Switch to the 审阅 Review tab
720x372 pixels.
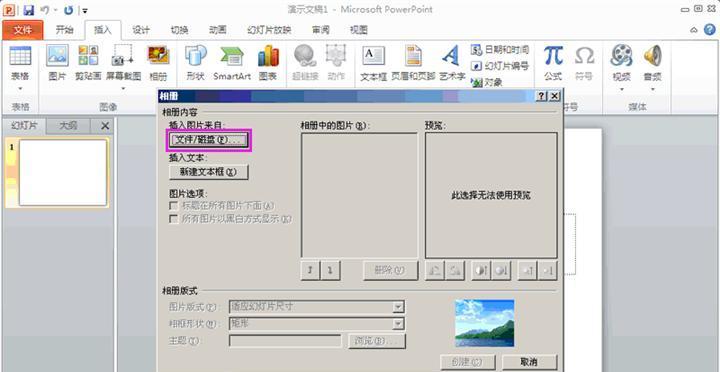[321, 30]
